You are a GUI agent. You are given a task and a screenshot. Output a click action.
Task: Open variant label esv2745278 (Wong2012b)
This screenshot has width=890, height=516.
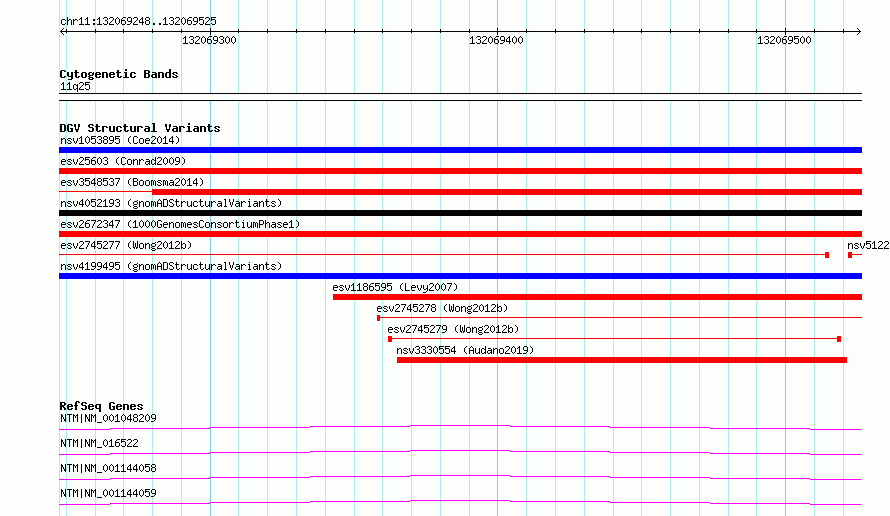click(x=442, y=308)
